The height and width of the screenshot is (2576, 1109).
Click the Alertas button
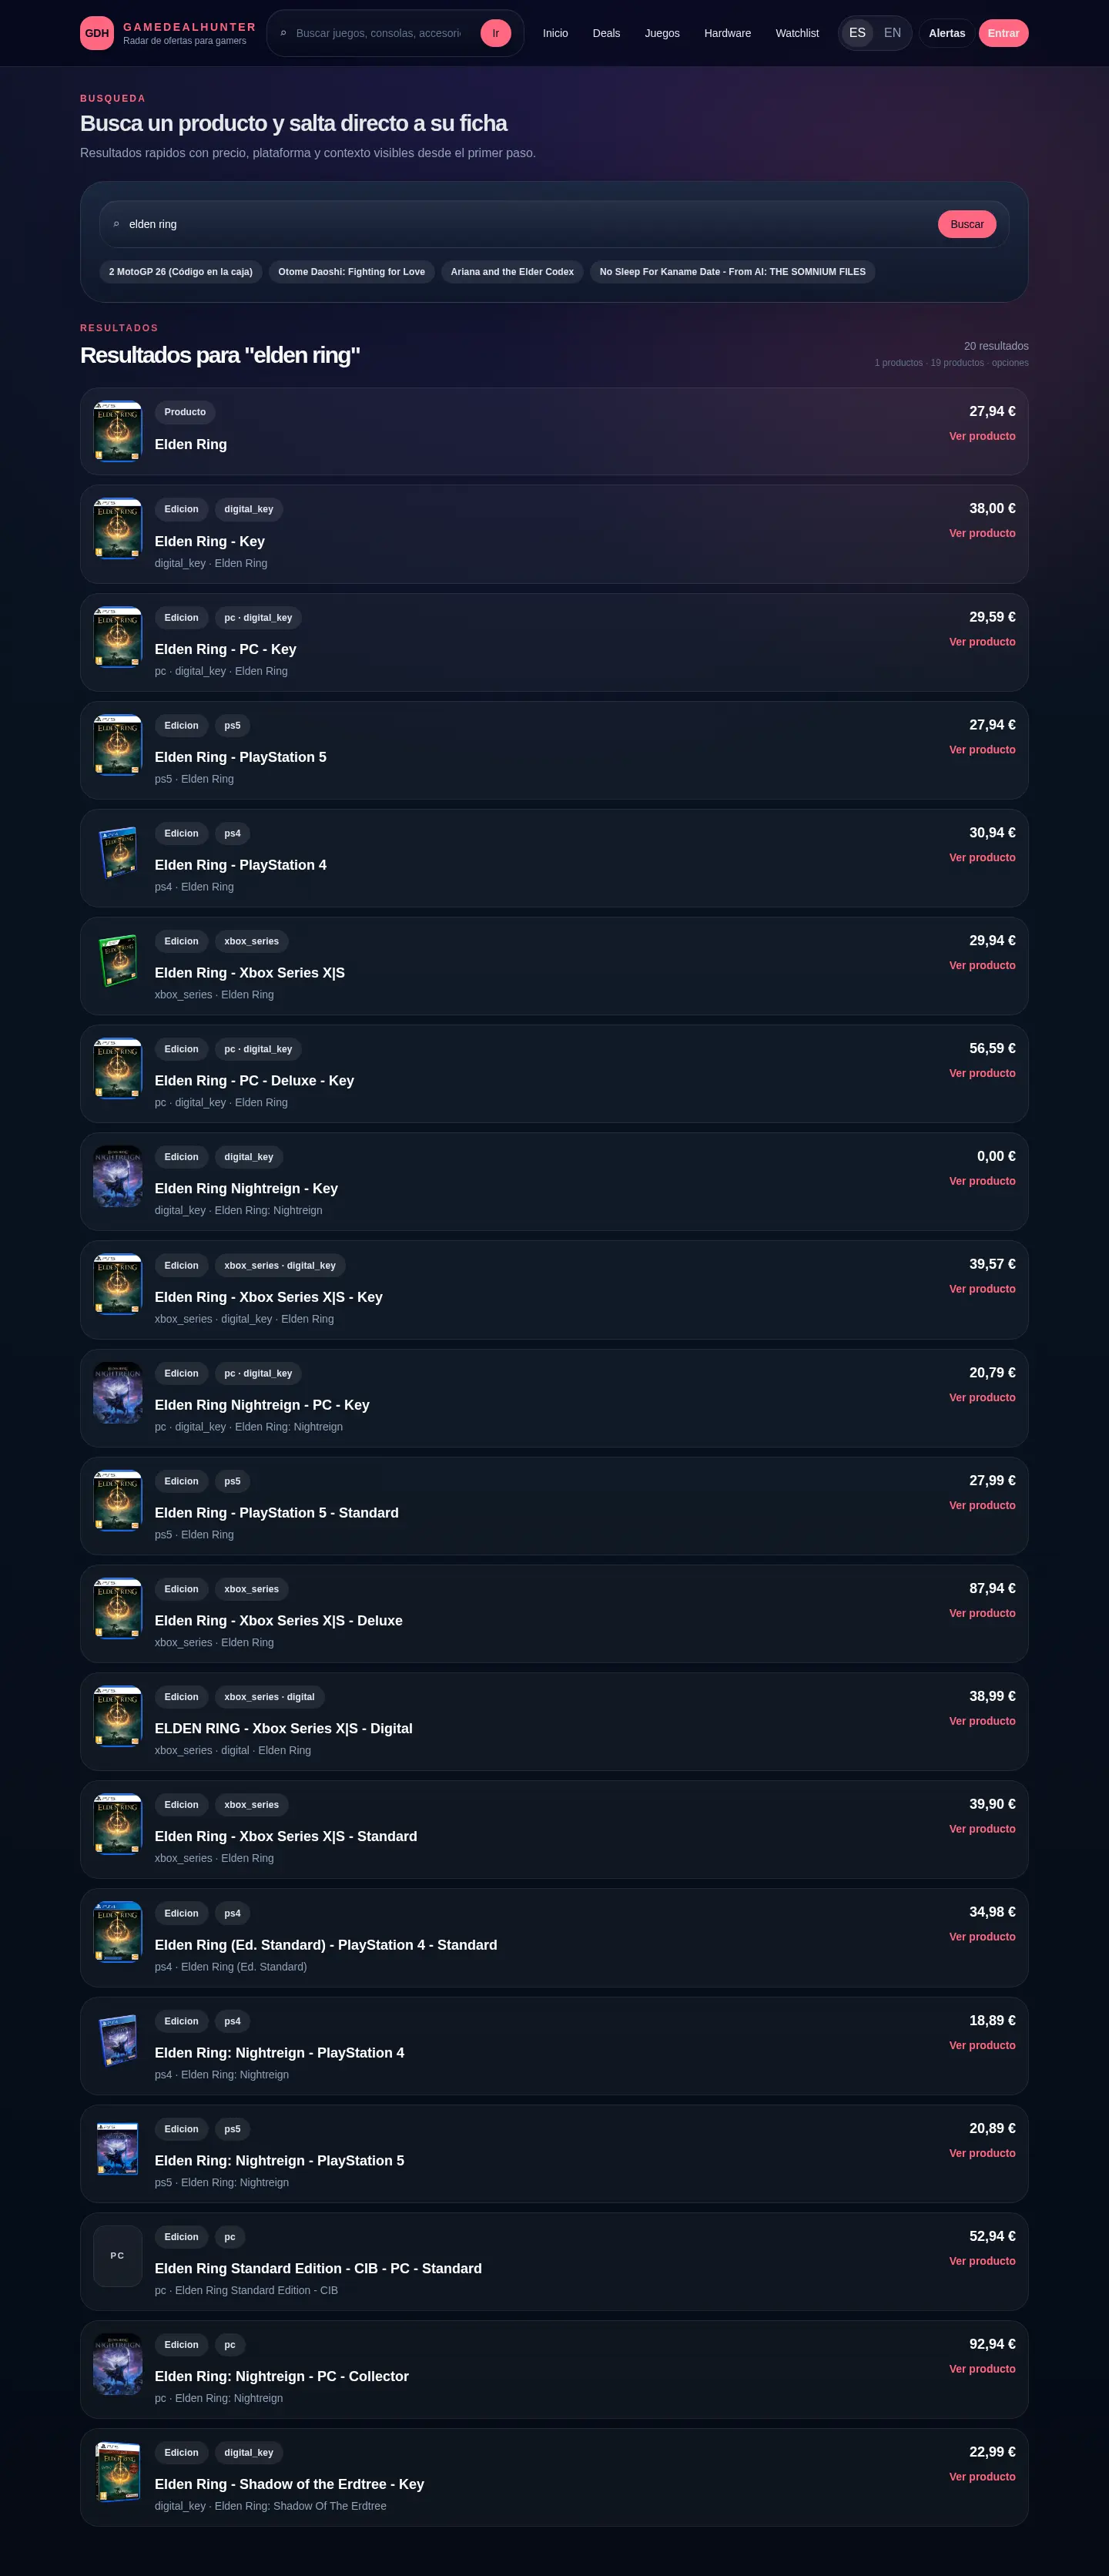[x=946, y=33]
